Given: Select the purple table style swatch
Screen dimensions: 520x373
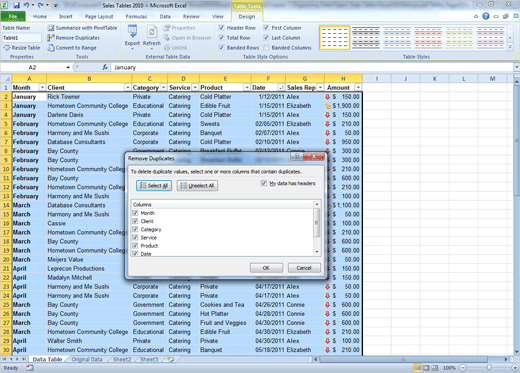Looking at the screenshot, I should [x=491, y=38].
